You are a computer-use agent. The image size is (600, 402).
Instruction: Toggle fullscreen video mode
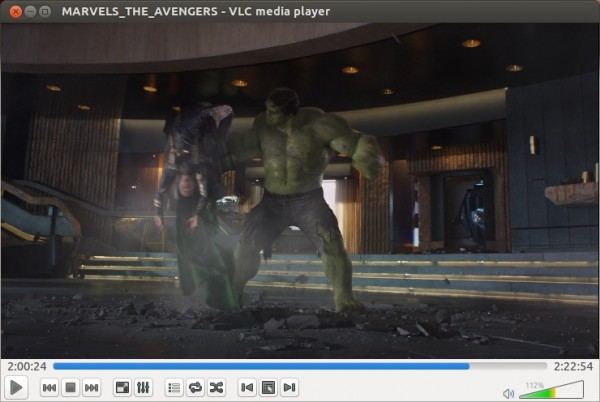click(x=122, y=387)
